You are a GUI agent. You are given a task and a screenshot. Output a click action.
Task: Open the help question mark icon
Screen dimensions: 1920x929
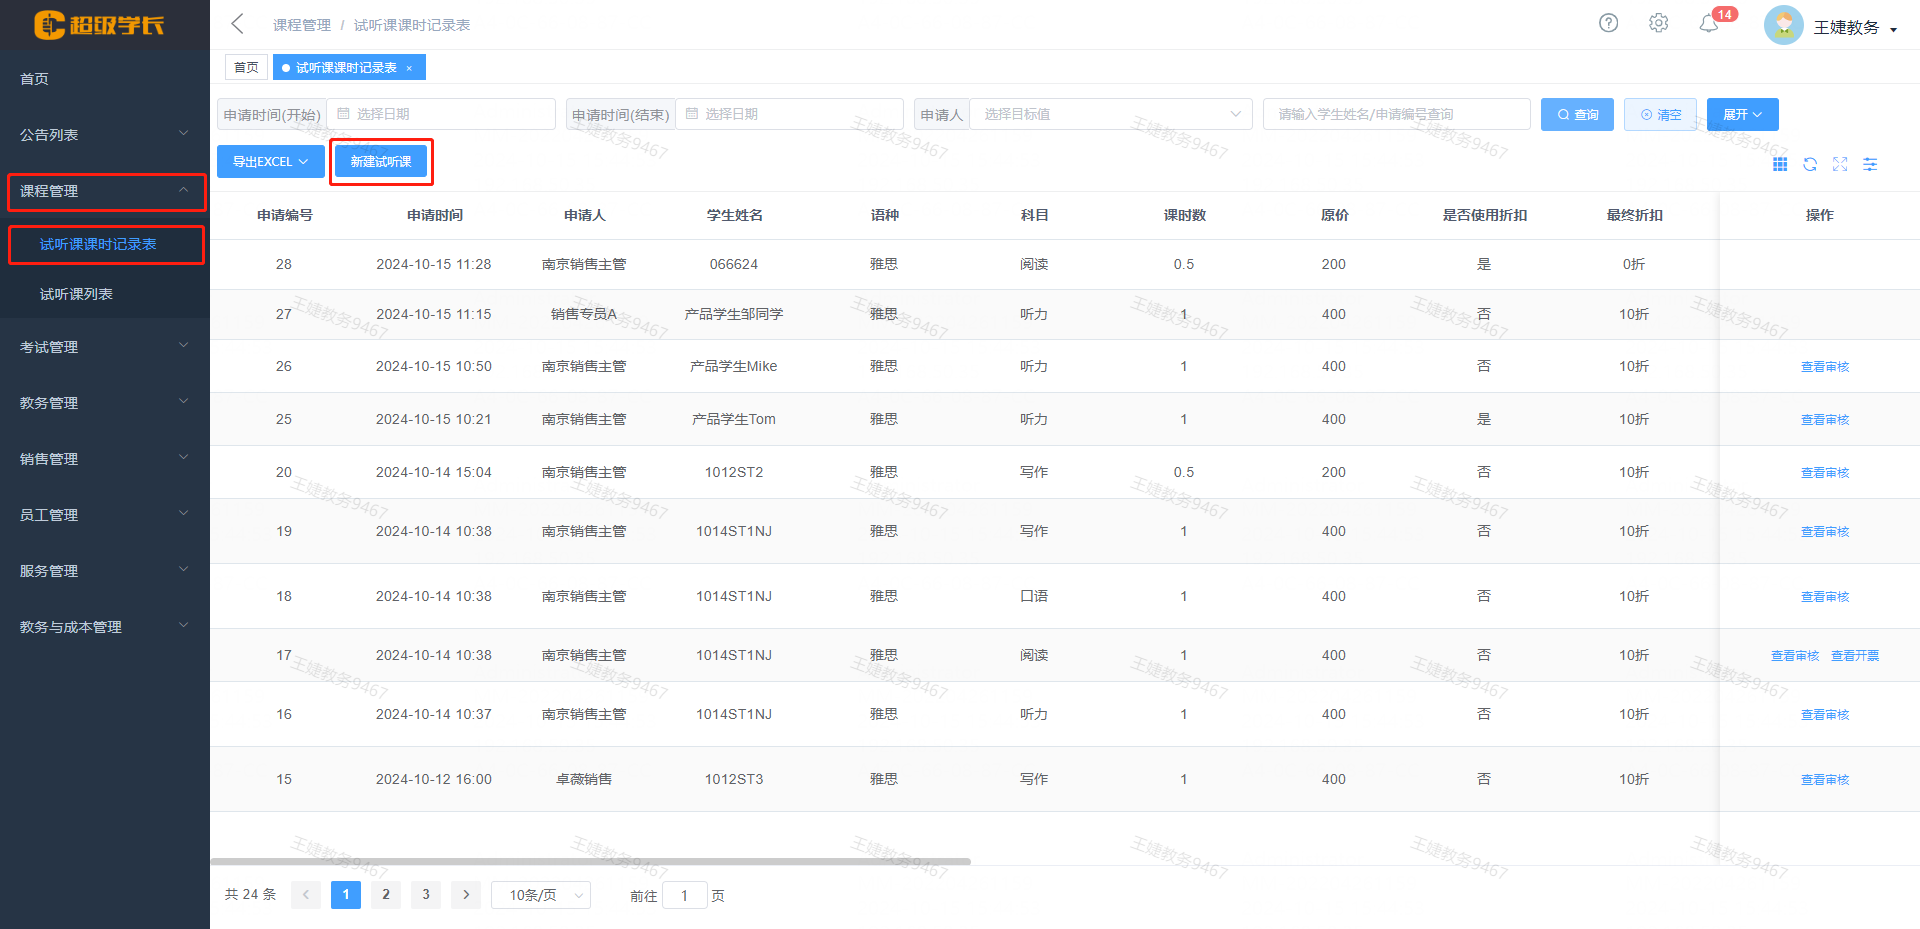tap(1608, 23)
